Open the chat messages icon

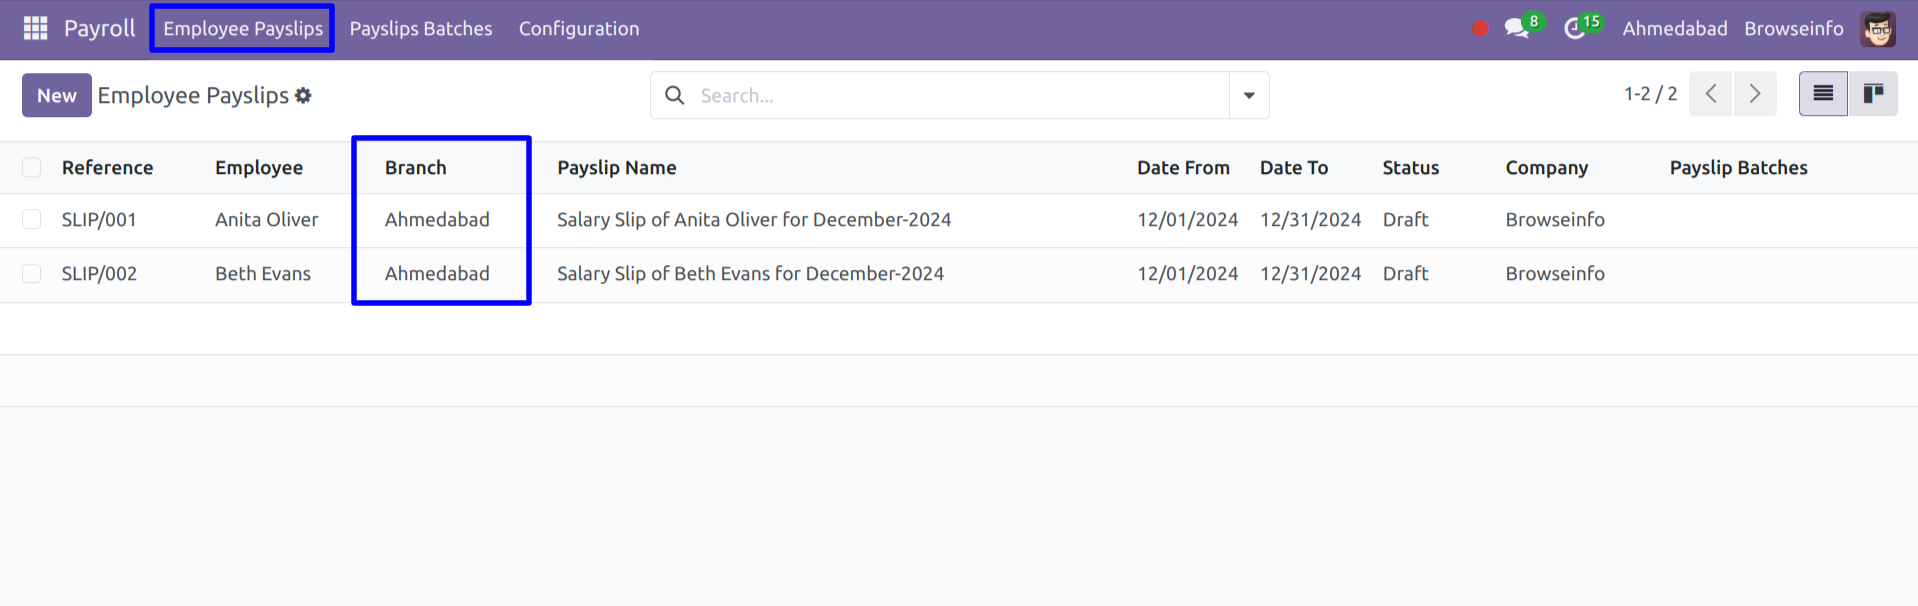(1518, 28)
